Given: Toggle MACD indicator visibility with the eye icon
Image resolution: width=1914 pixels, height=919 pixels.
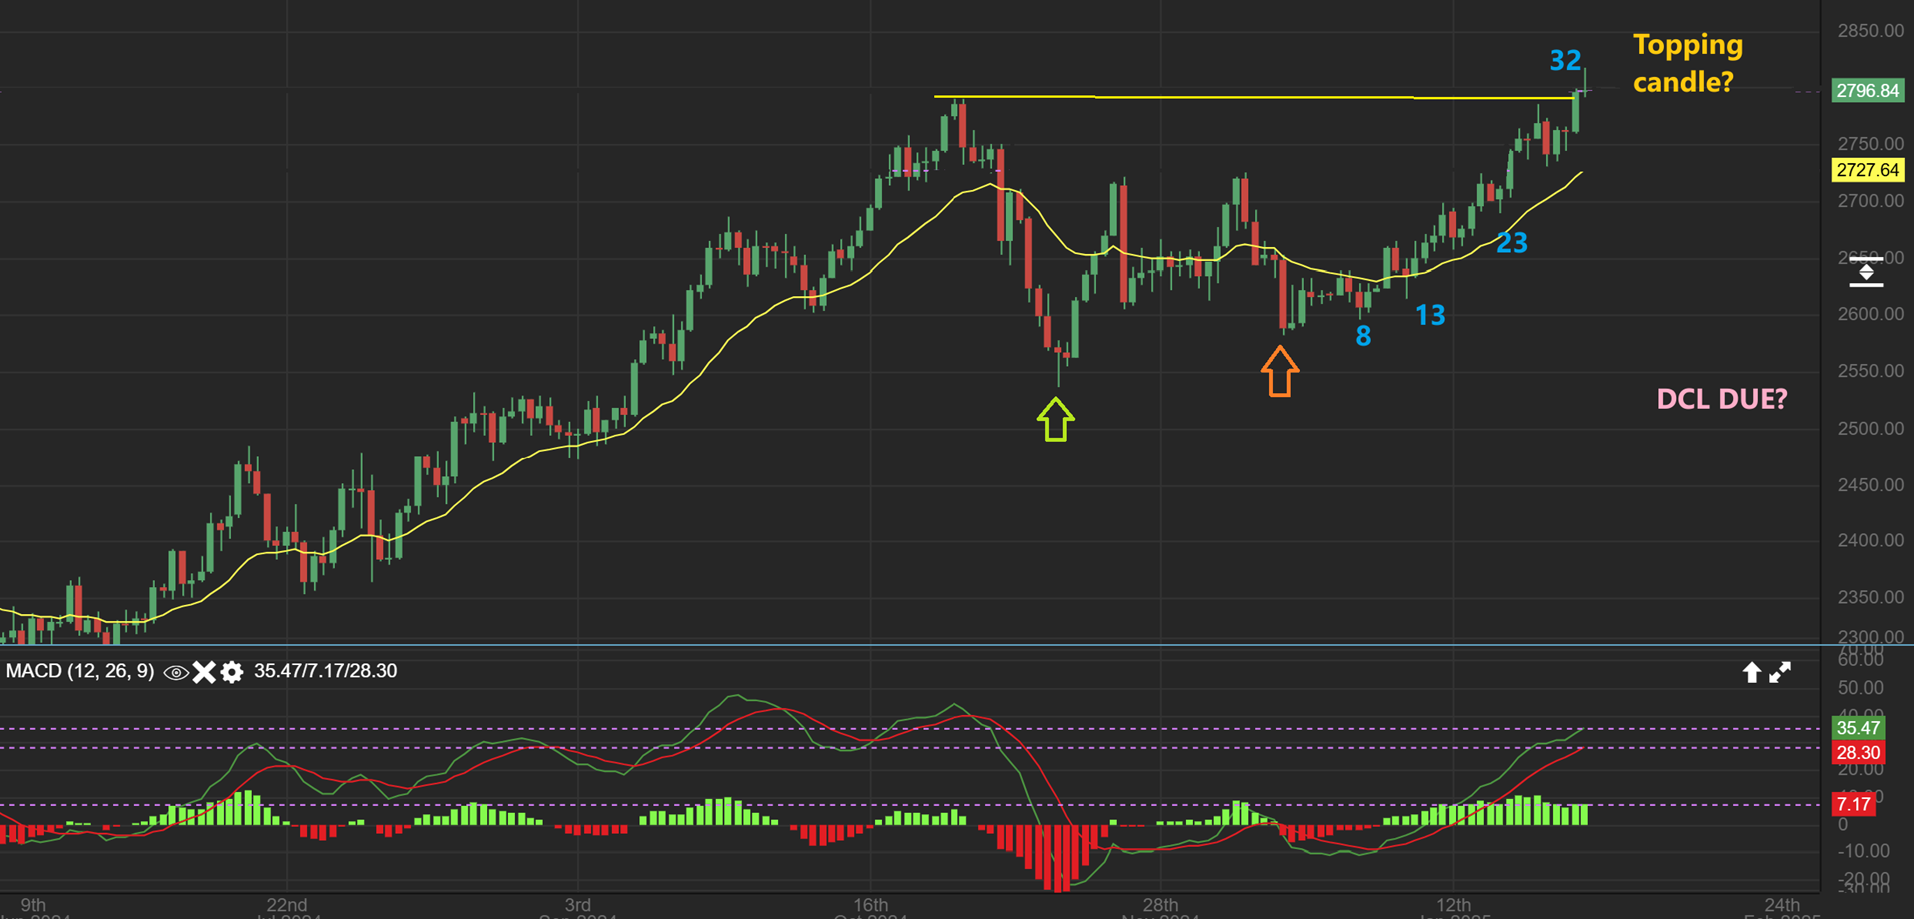Looking at the screenshot, I should [176, 672].
